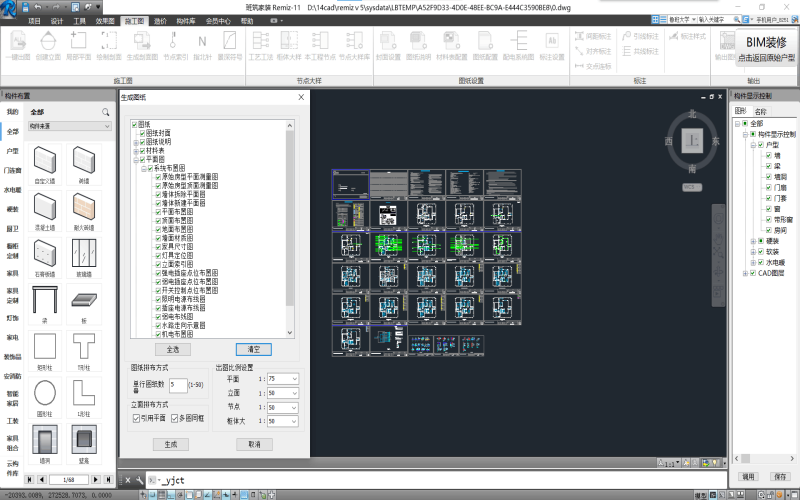The height and width of the screenshot is (500, 800).
Task: Click the 节点索引 node index icon
Action: (173, 40)
